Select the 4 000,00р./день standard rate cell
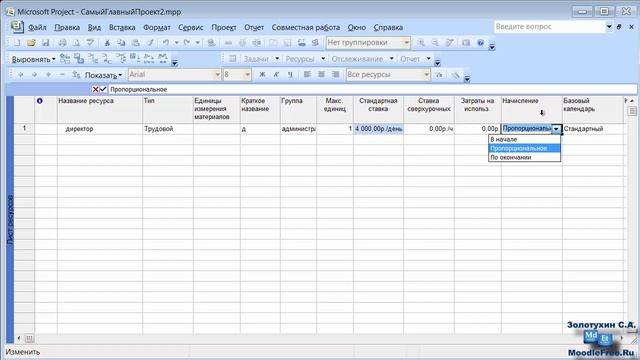Screen dimensions: 640x360 (378, 129)
